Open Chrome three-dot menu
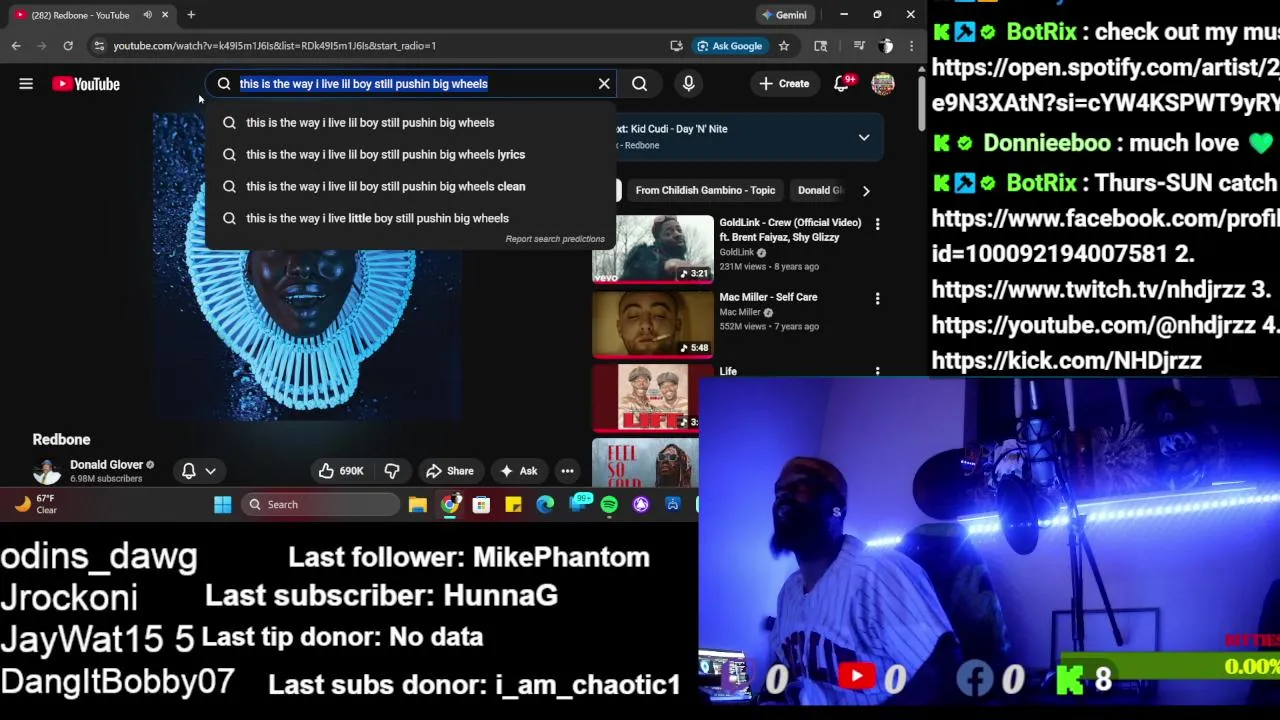This screenshot has height=720, width=1280. [x=911, y=46]
